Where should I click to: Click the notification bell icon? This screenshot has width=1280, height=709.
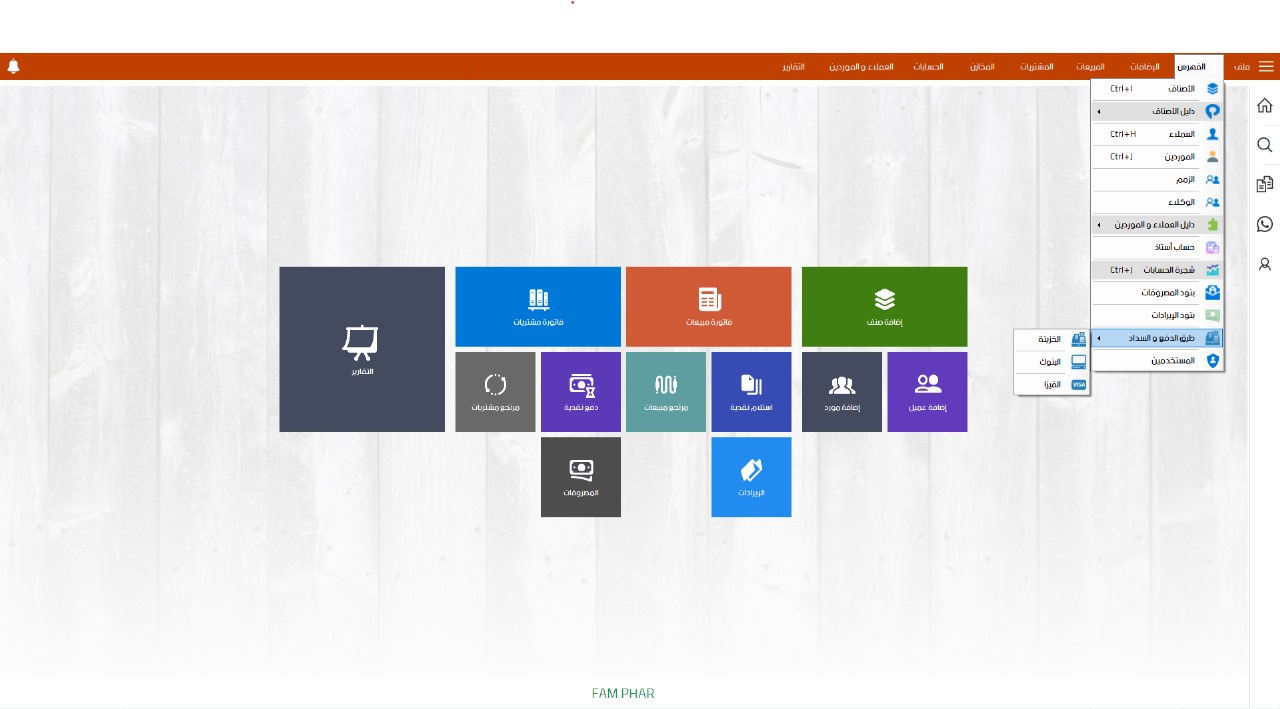point(13,67)
